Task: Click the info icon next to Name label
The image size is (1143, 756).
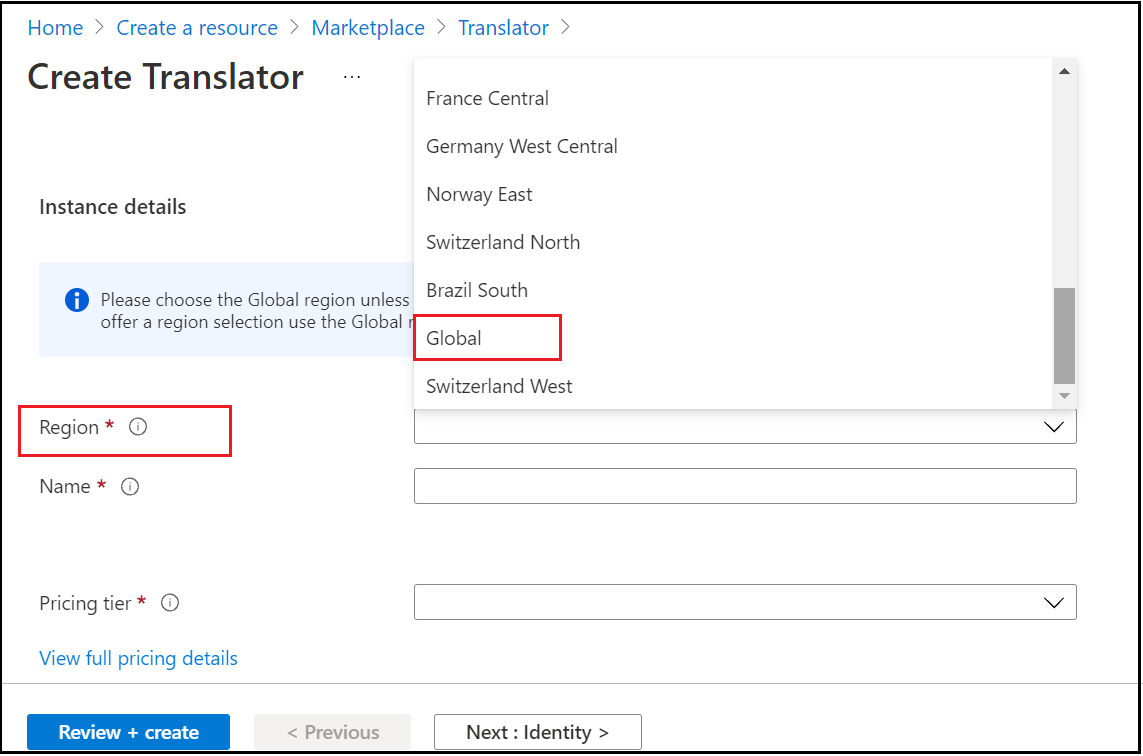Action: tap(129, 487)
